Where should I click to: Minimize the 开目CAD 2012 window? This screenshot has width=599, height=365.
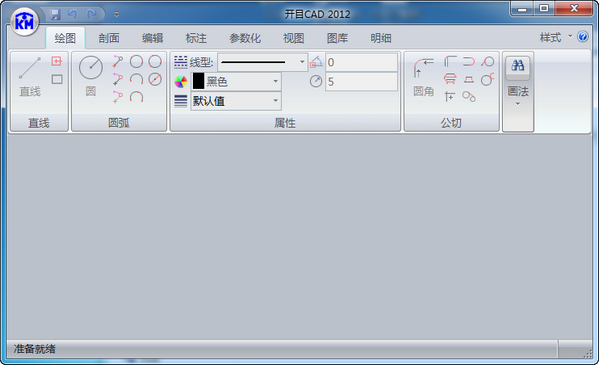pos(522,8)
